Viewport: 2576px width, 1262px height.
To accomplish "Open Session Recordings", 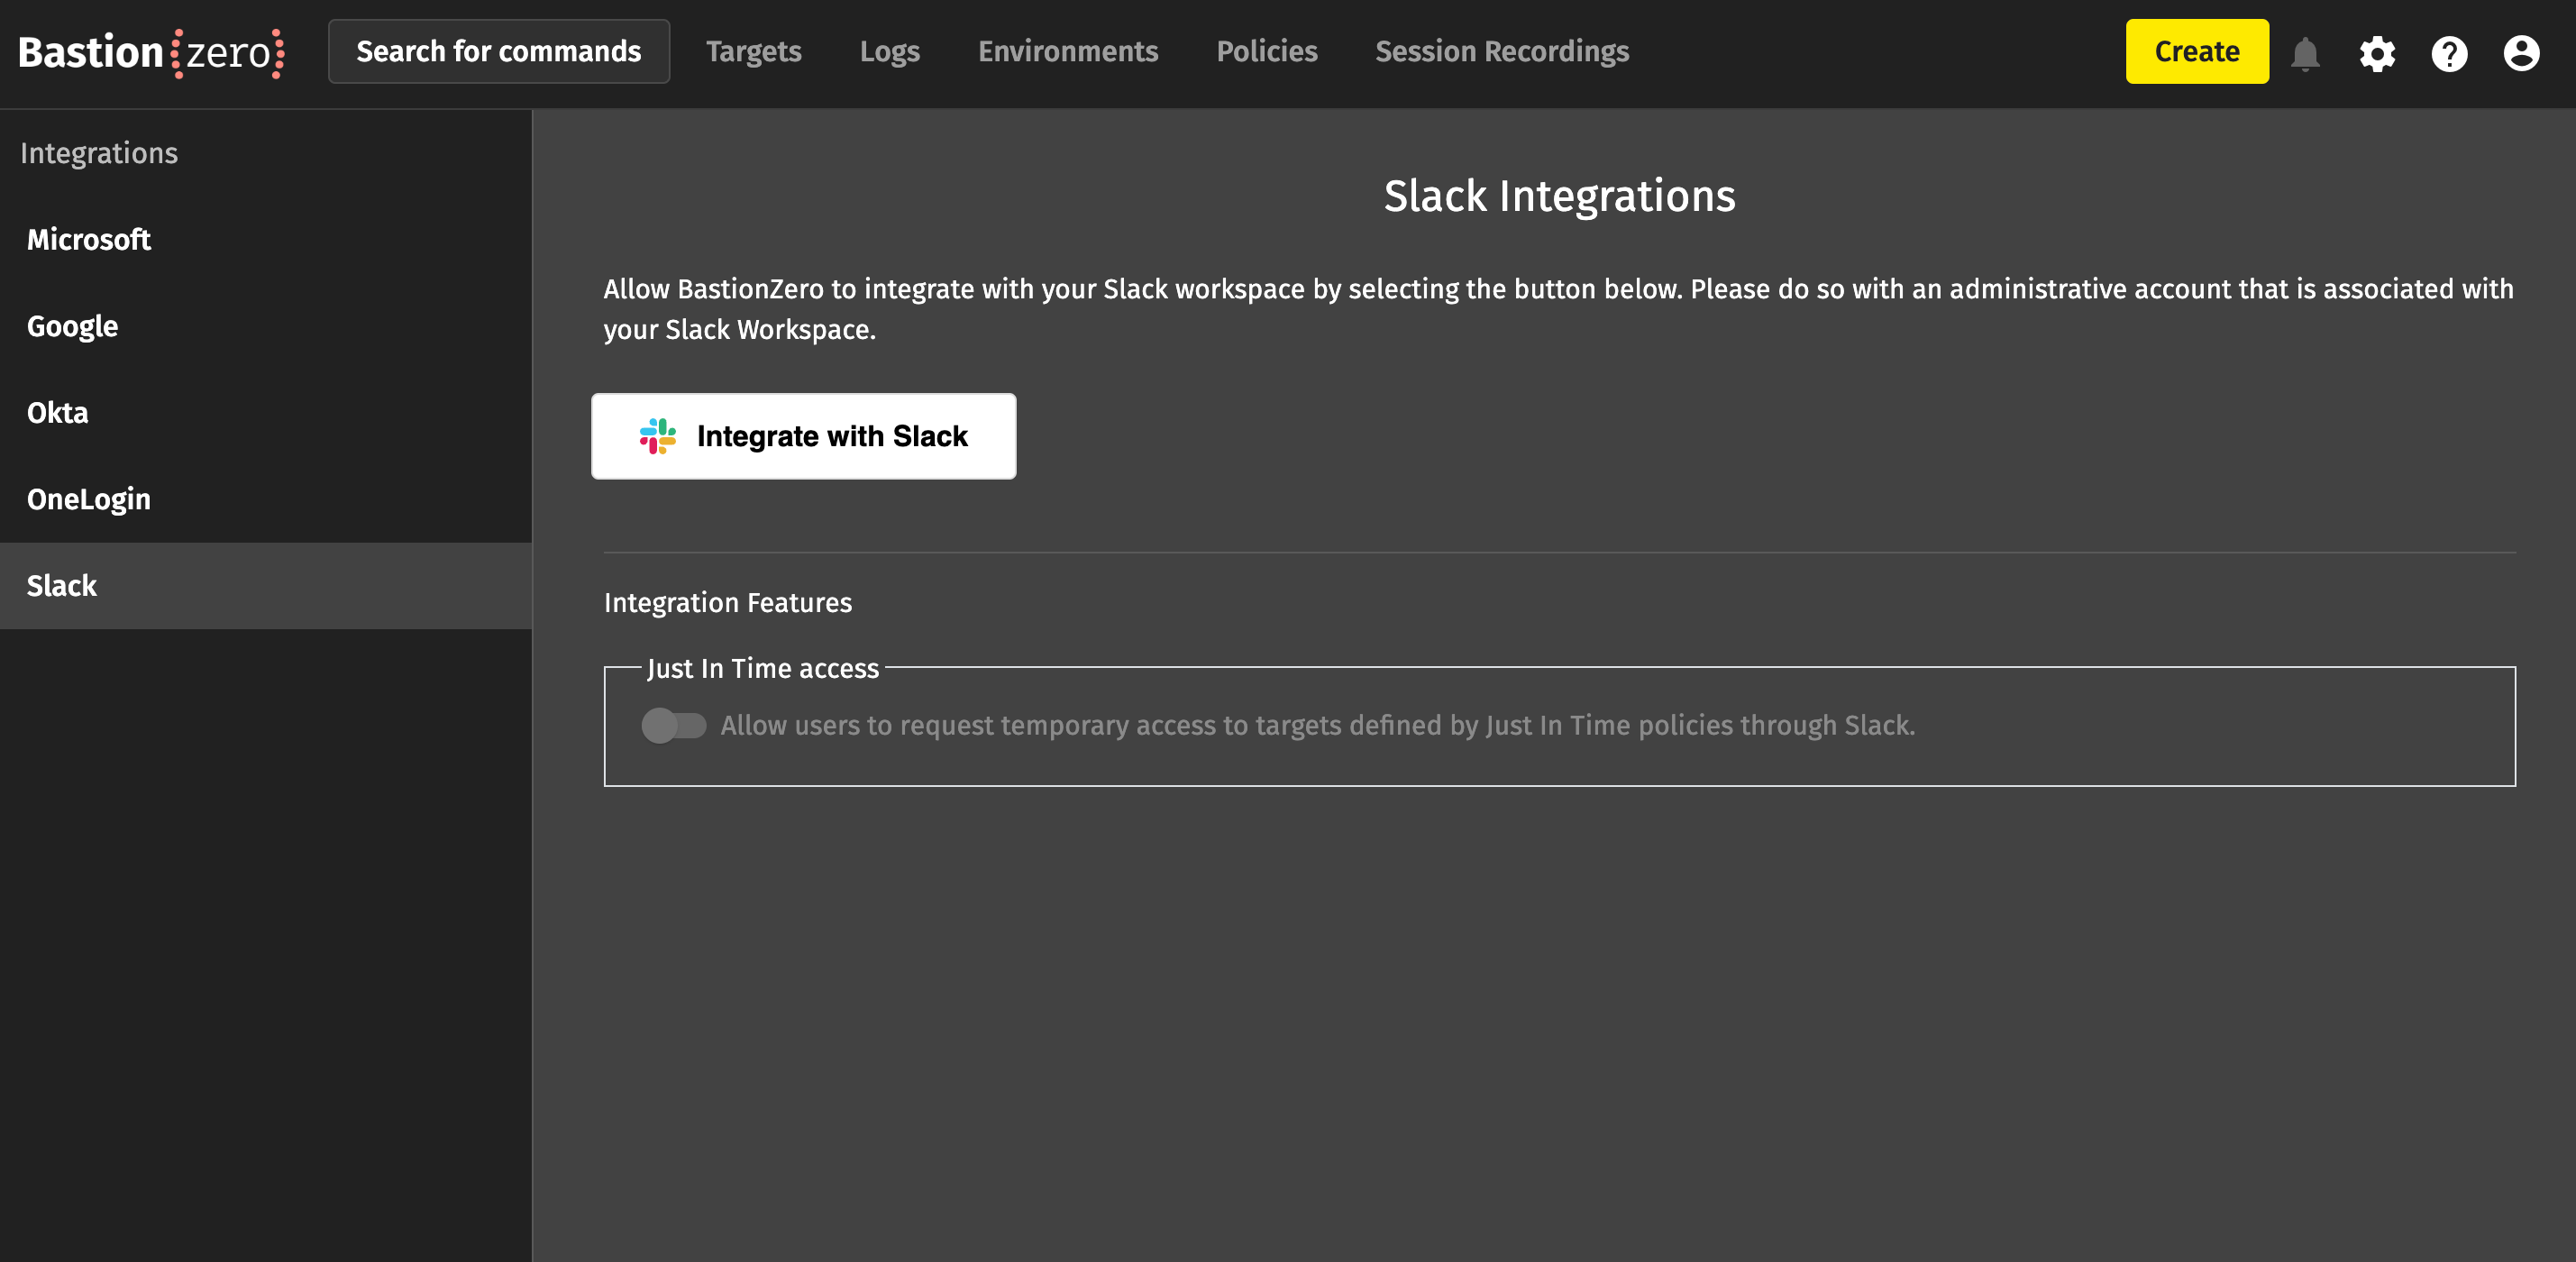I will 1501,52.
